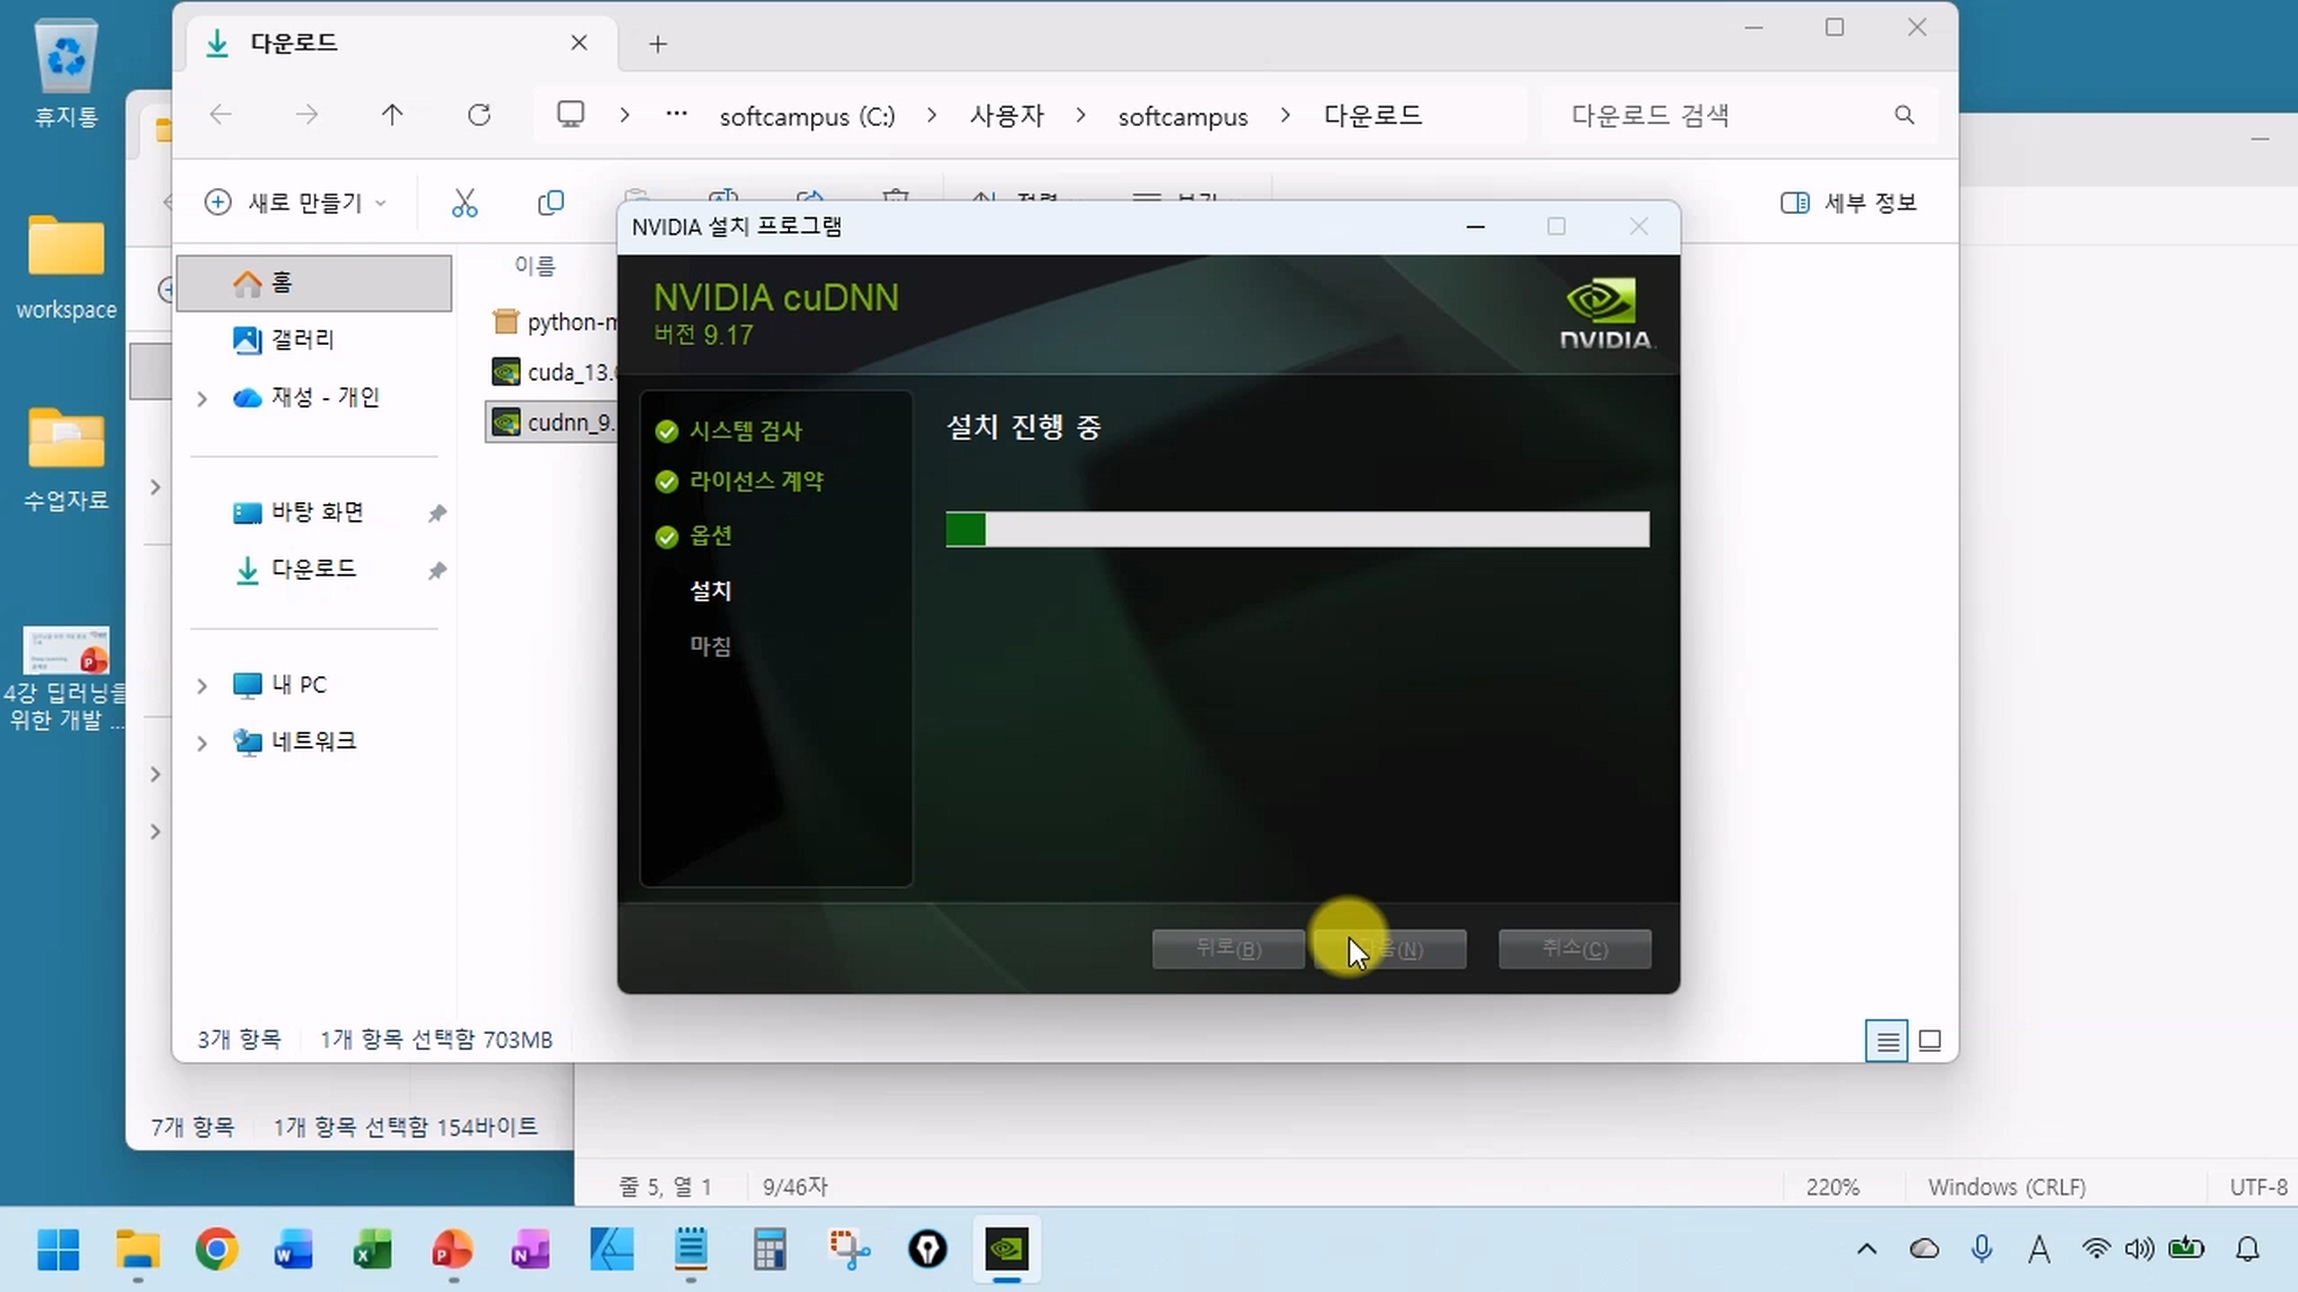
Task: Select the cudn​n_9 installer file
Action: [x=553, y=422]
